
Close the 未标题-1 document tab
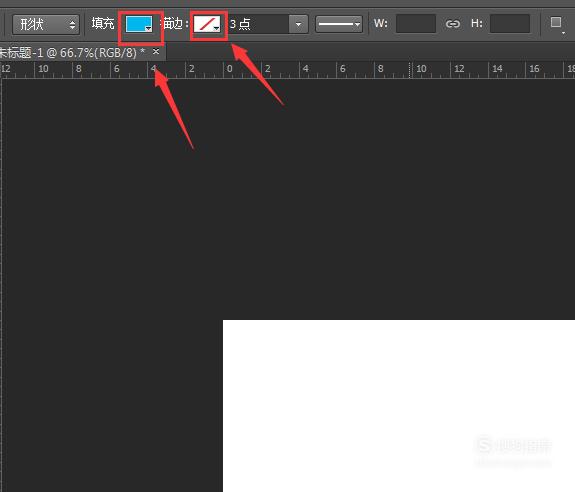coord(156,52)
